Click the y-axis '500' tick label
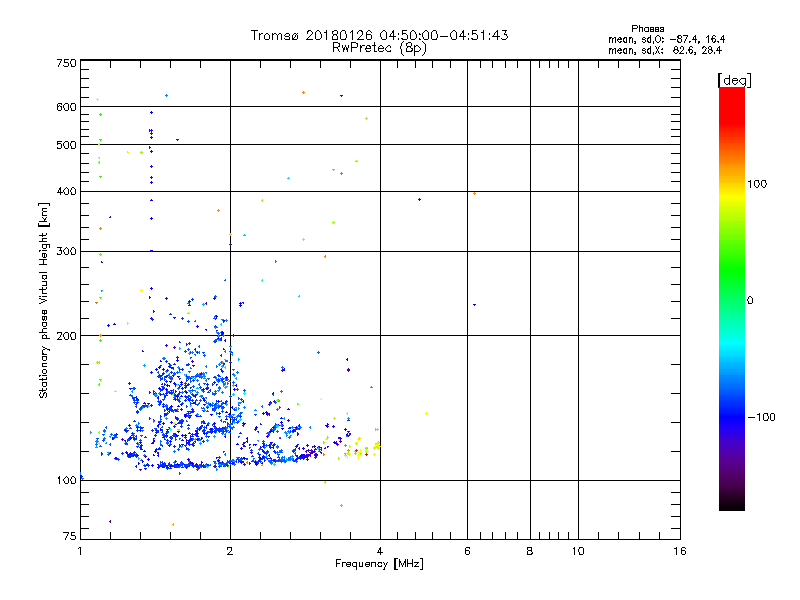 tap(66, 145)
